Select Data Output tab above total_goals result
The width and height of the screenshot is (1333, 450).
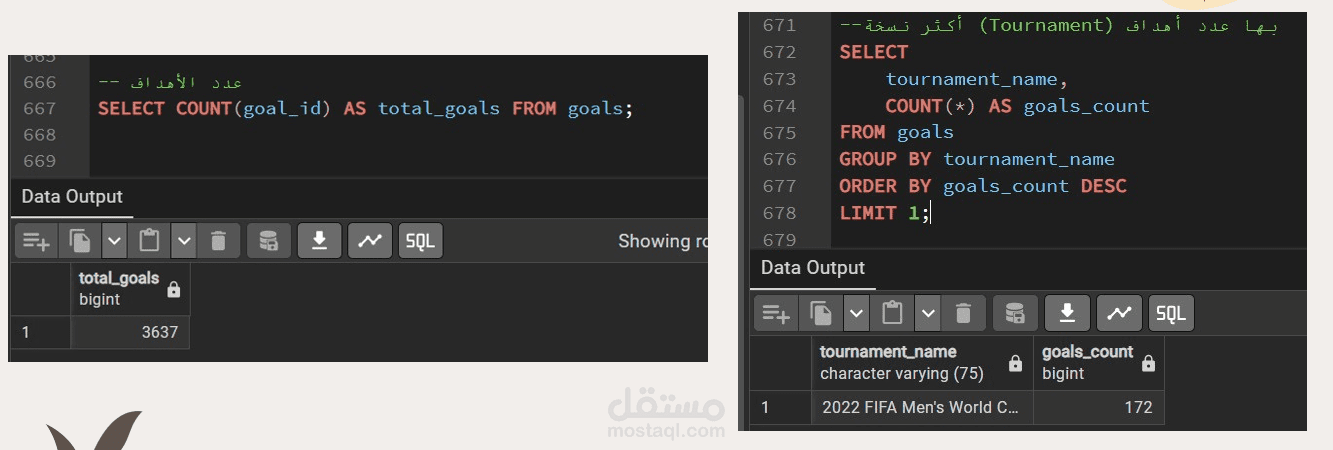(x=72, y=197)
